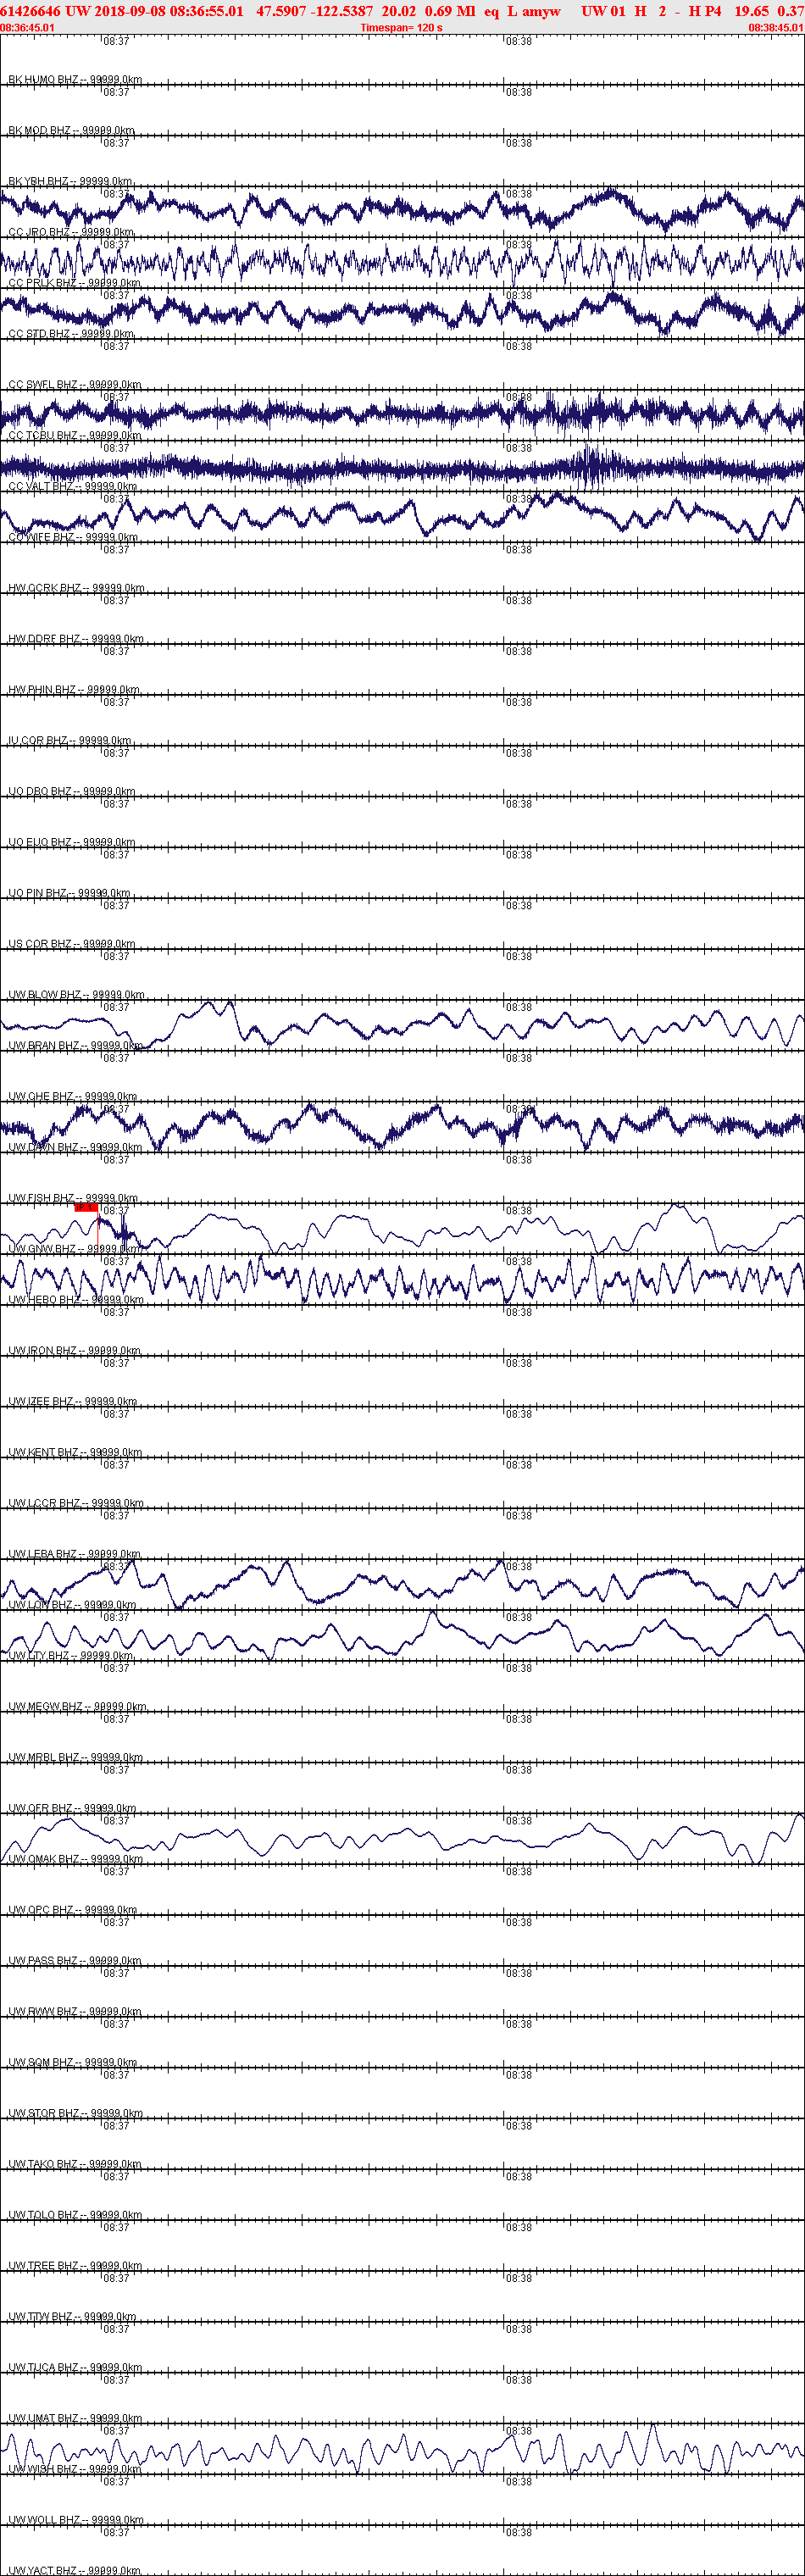Select the UW WISH BHZ station label
805x2576 pixels.
pyautogui.click(x=75, y=2471)
